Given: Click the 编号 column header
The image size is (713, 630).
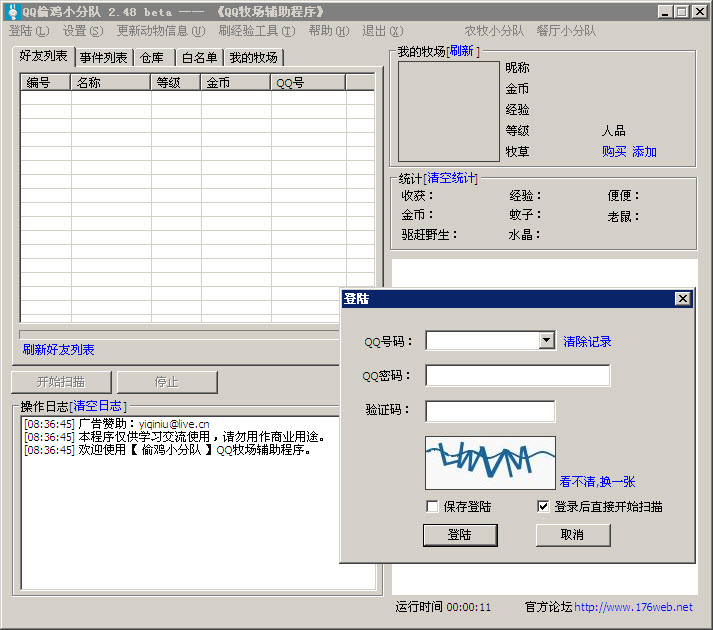Looking at the screenshot, I should pos(45,83).
